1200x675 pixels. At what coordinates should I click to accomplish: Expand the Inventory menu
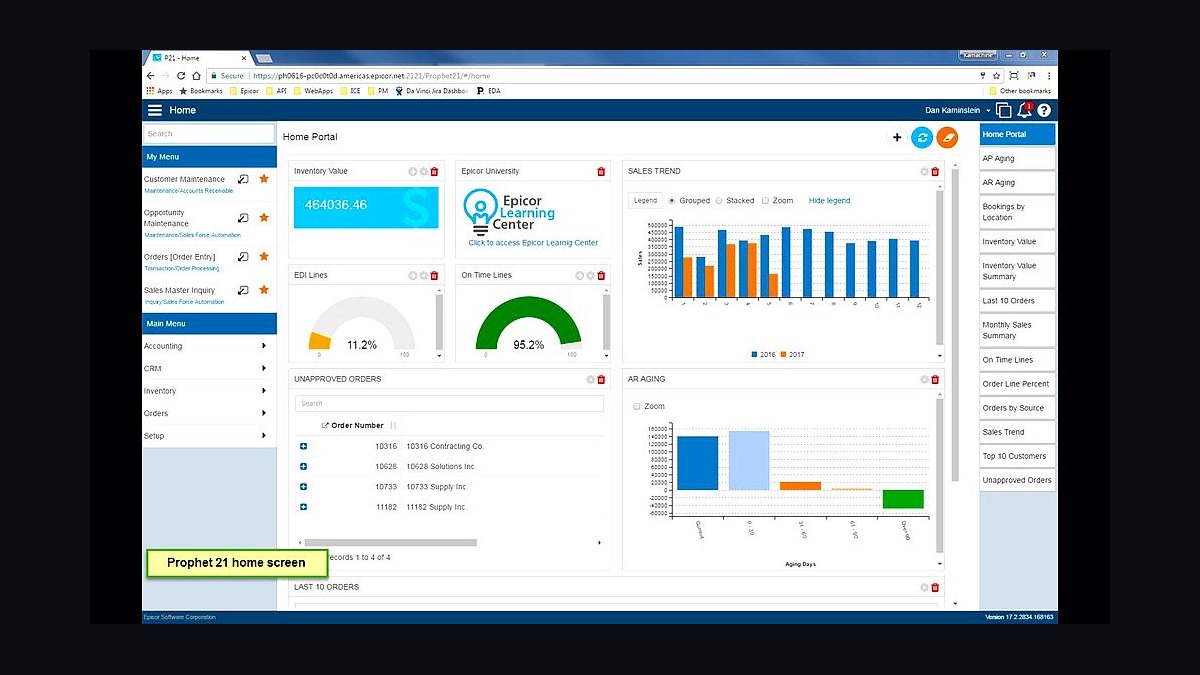tap(209, 391)
